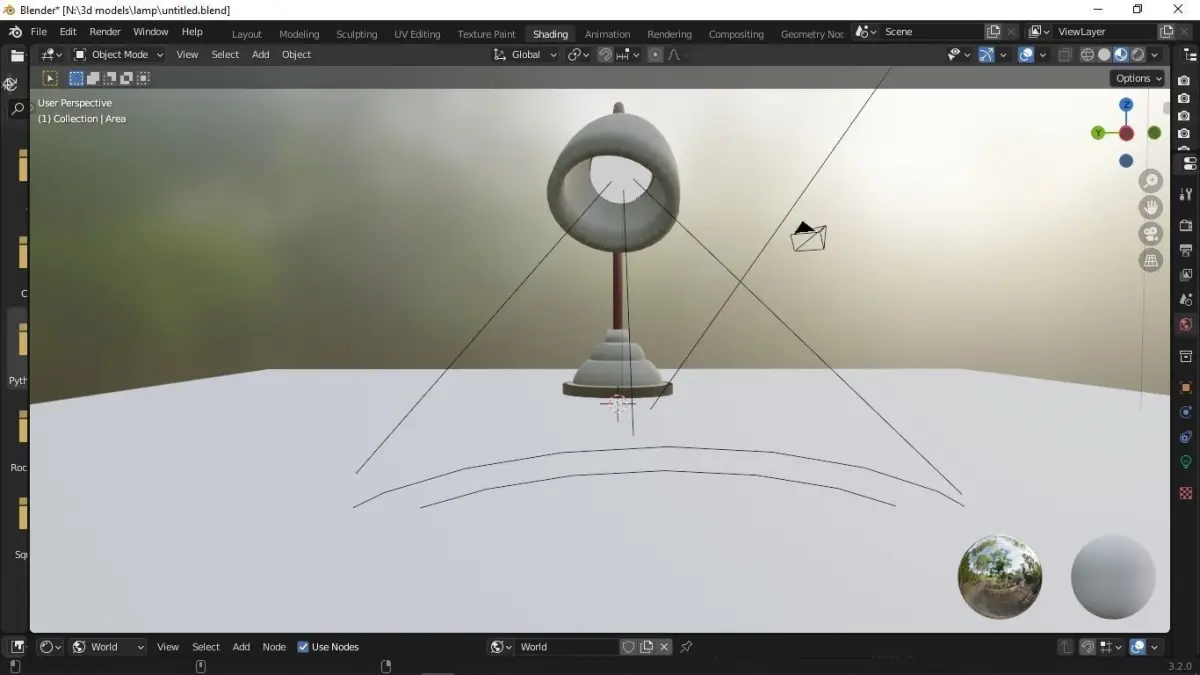Toggle X-ray mode button
Viewport: 1200px width, 675px height.
[x=1065, y=55]
